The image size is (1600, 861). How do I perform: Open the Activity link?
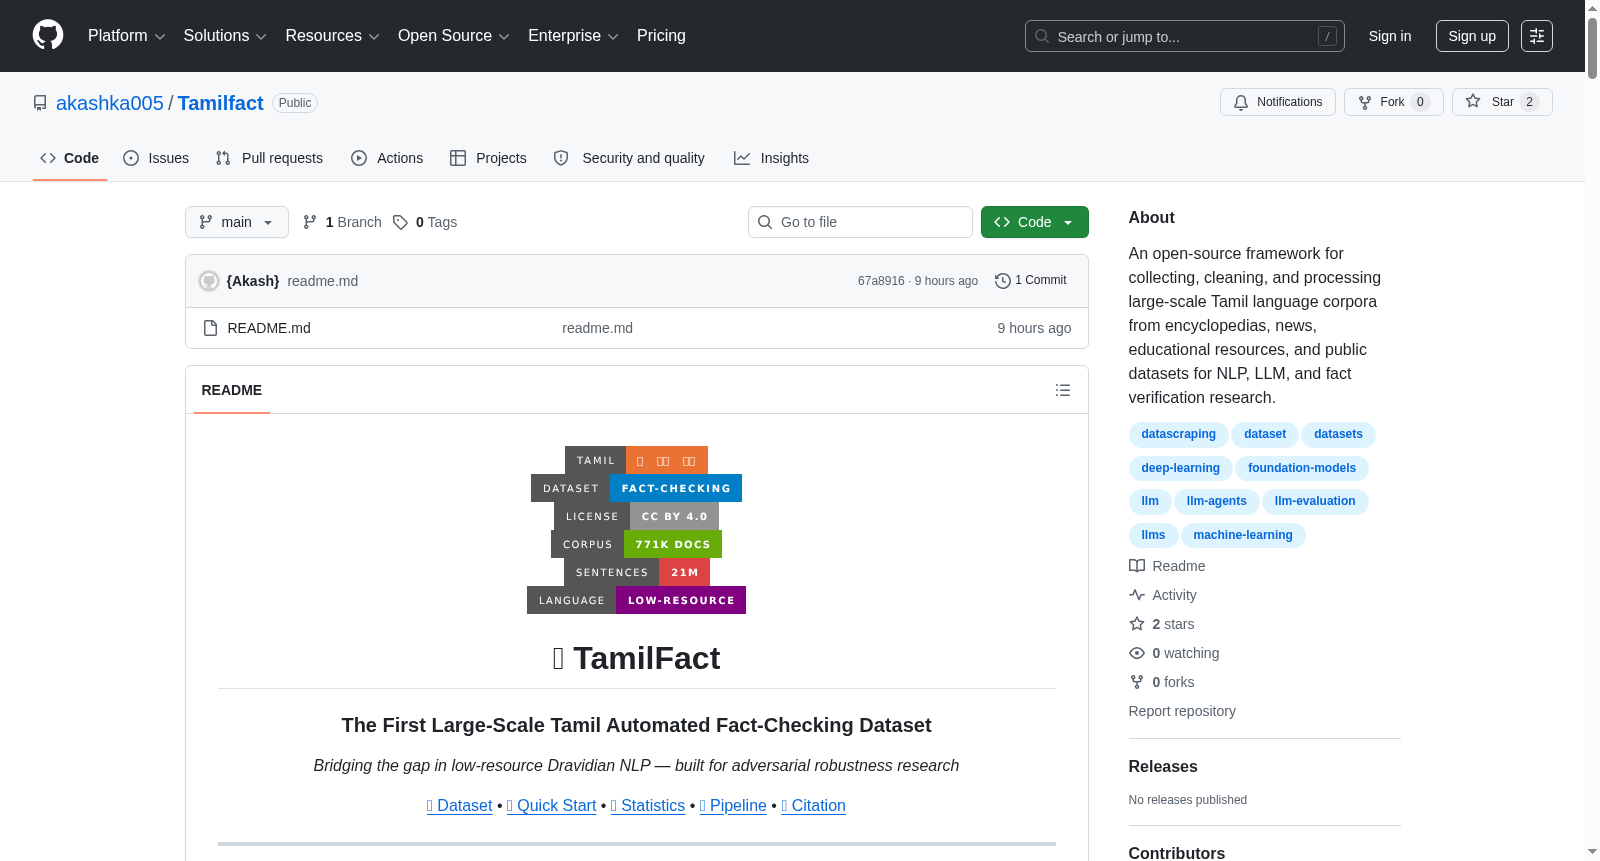(1163, 595)
